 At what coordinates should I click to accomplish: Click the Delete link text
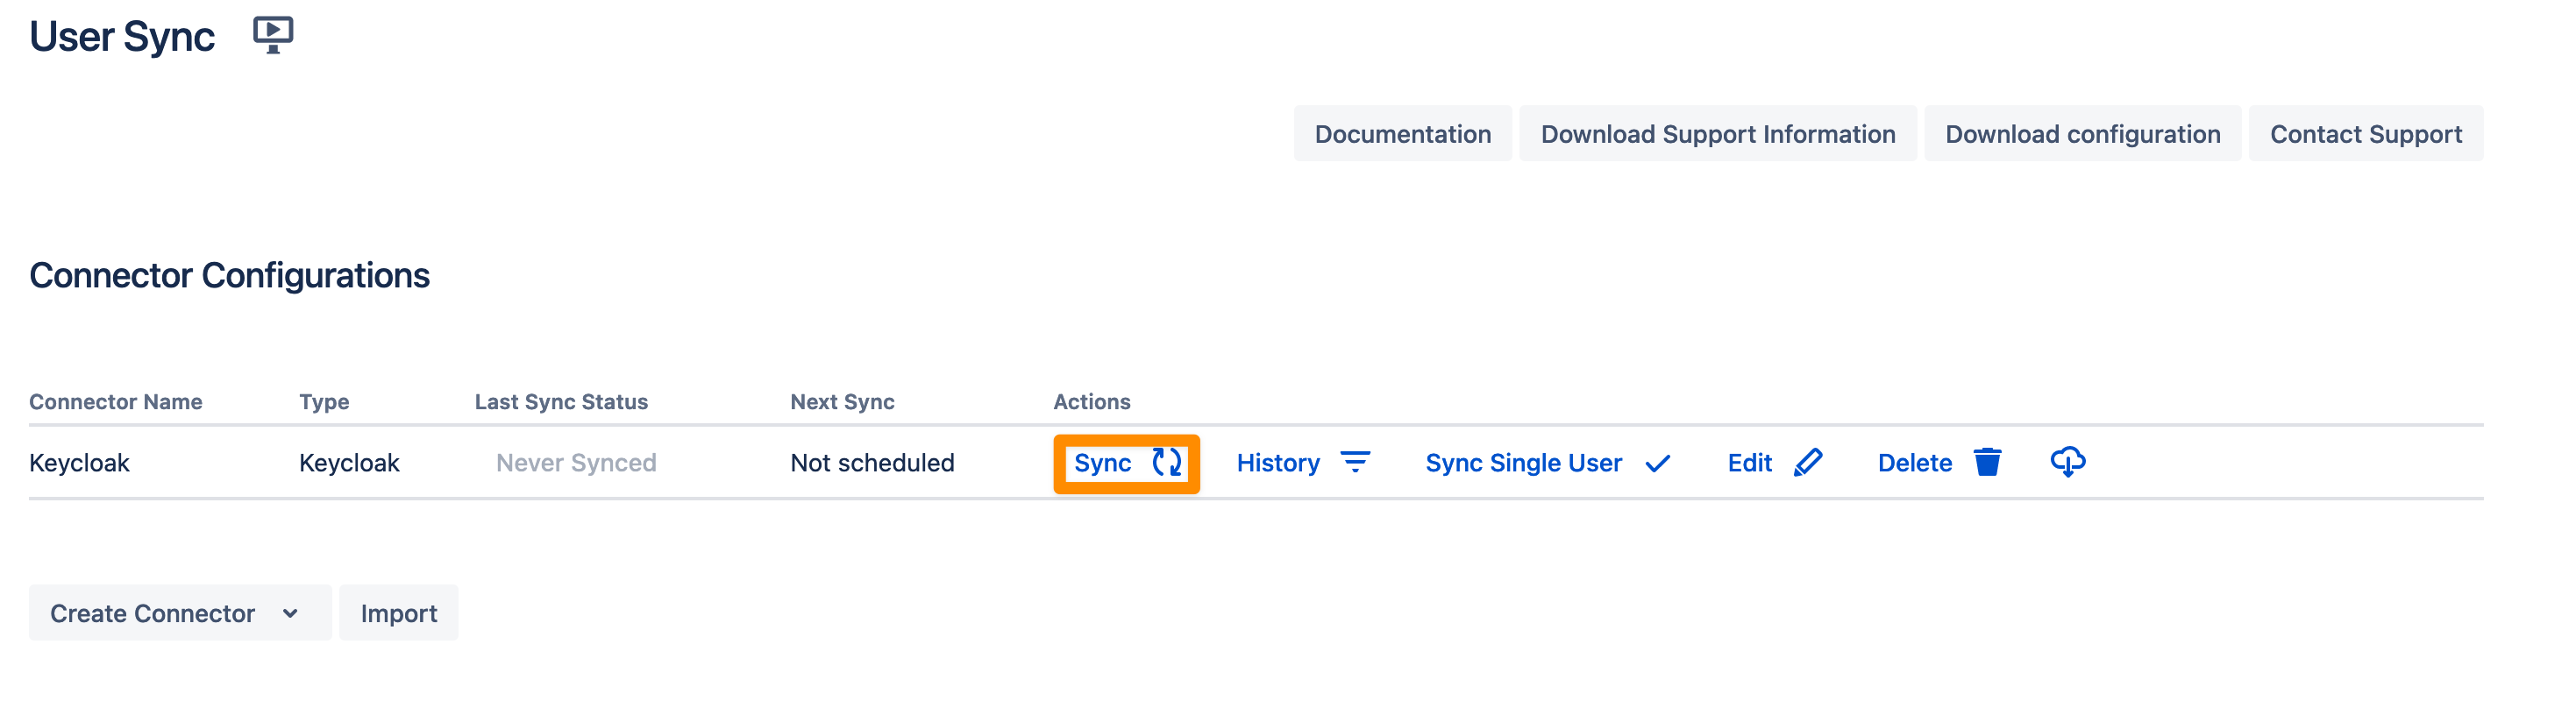1914,463
